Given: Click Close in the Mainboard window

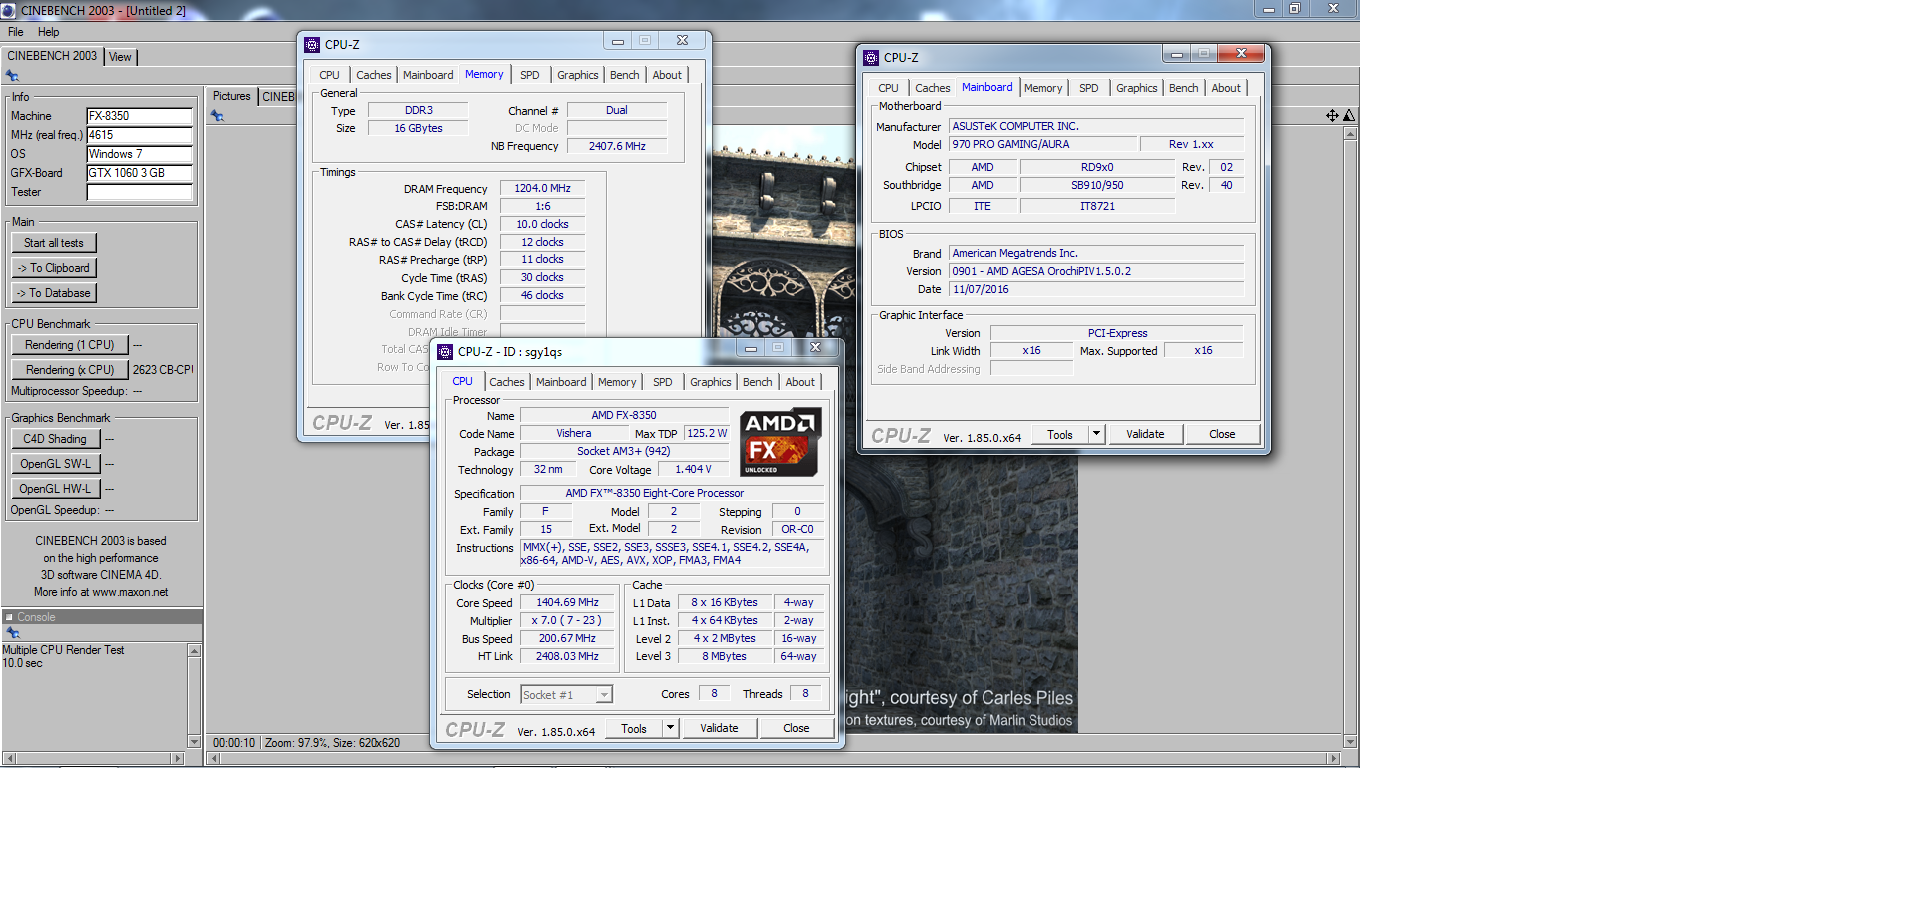Looking at the screenshot, I should [1222, 434].
